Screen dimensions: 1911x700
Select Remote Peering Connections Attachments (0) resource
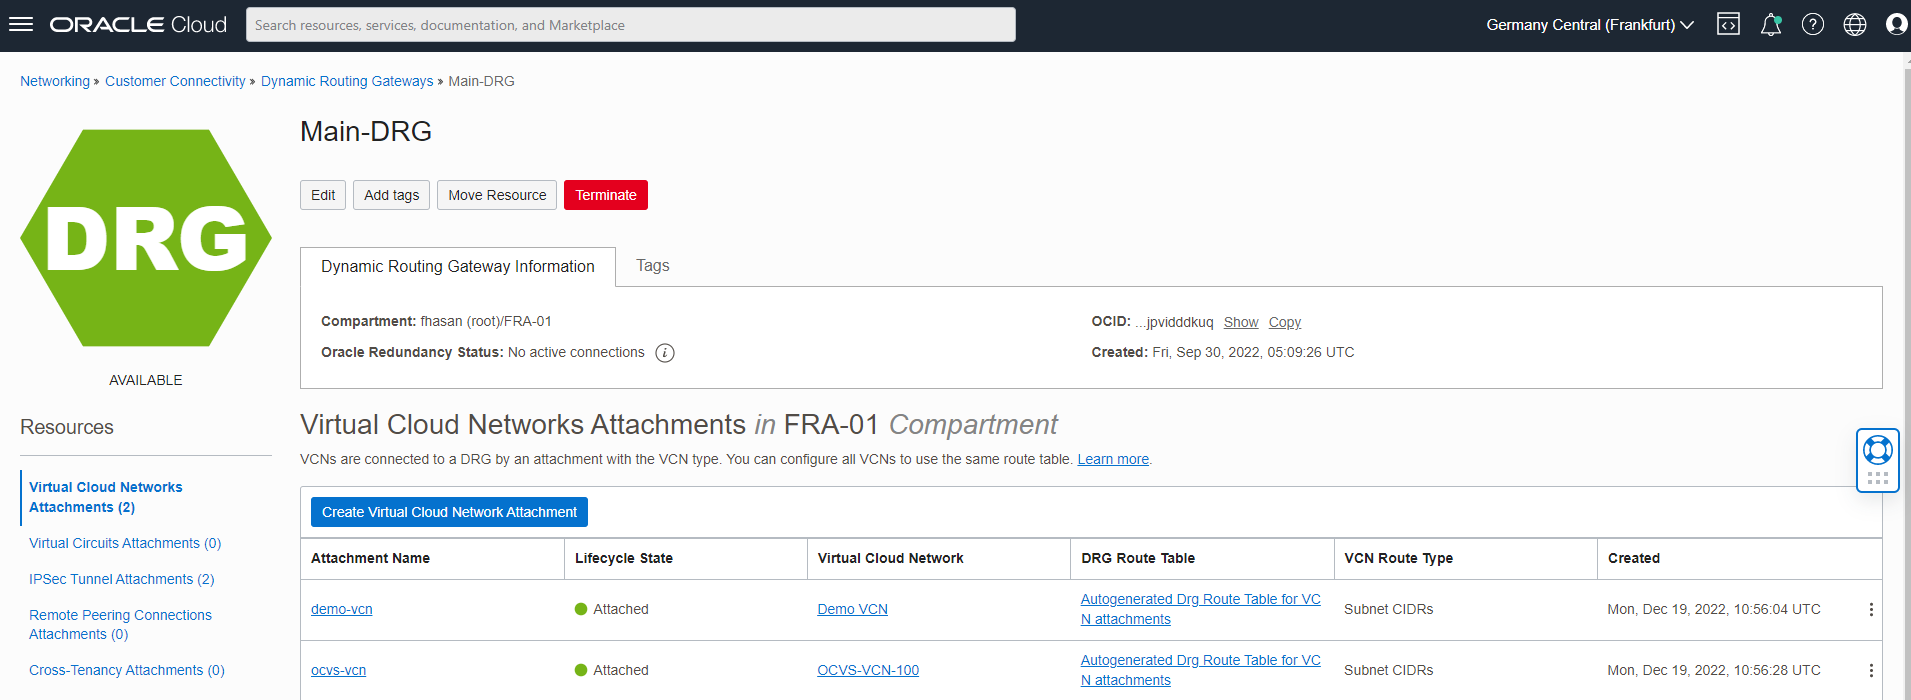pos(120,625)
